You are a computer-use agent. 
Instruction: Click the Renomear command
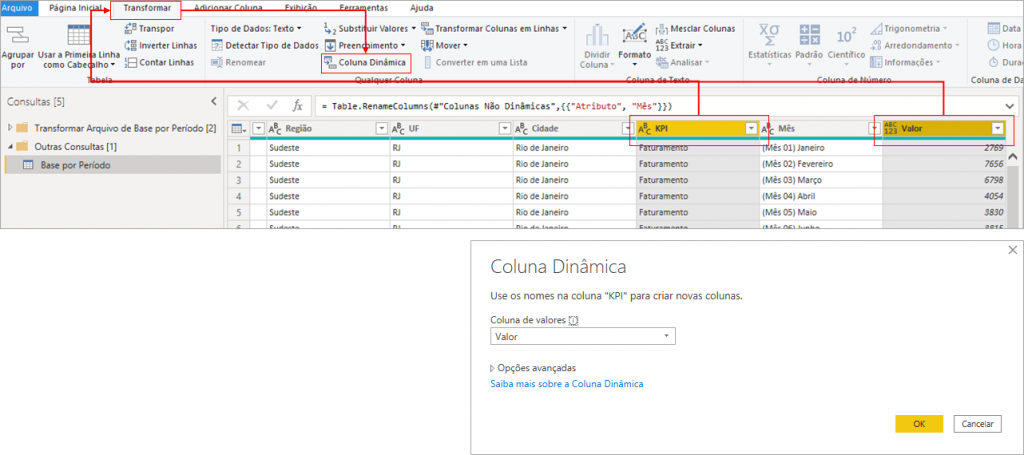point(238,62)
